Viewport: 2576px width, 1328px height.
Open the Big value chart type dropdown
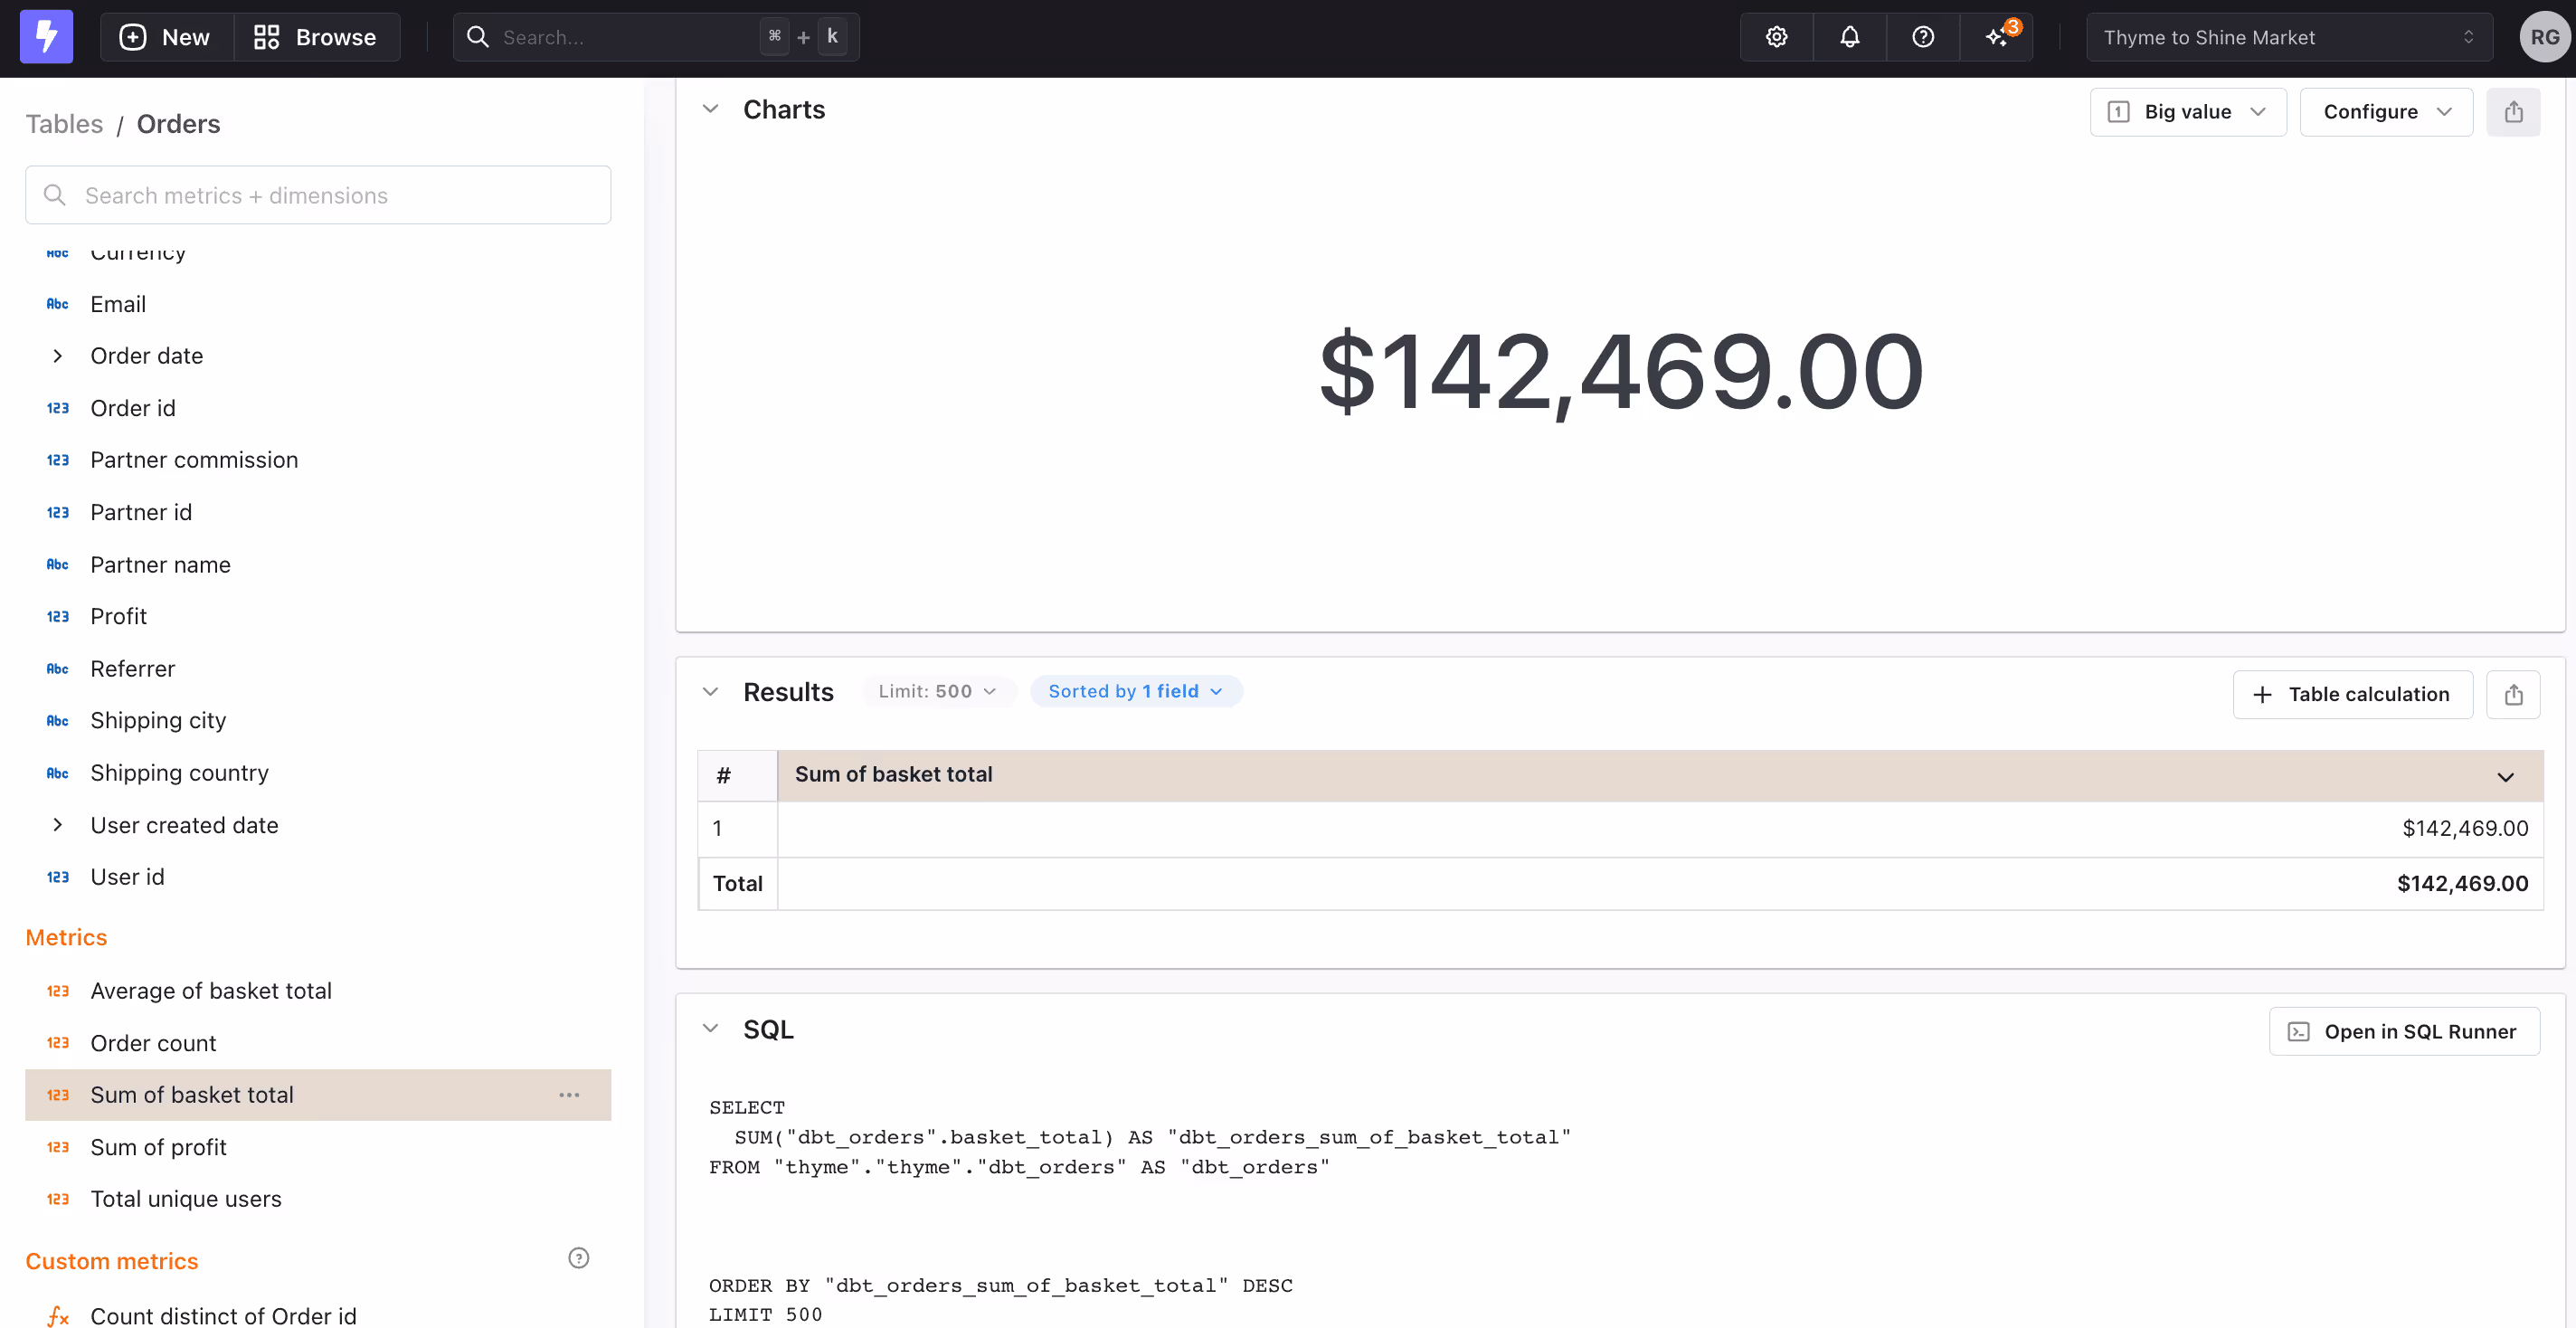tap(2187, 112)
